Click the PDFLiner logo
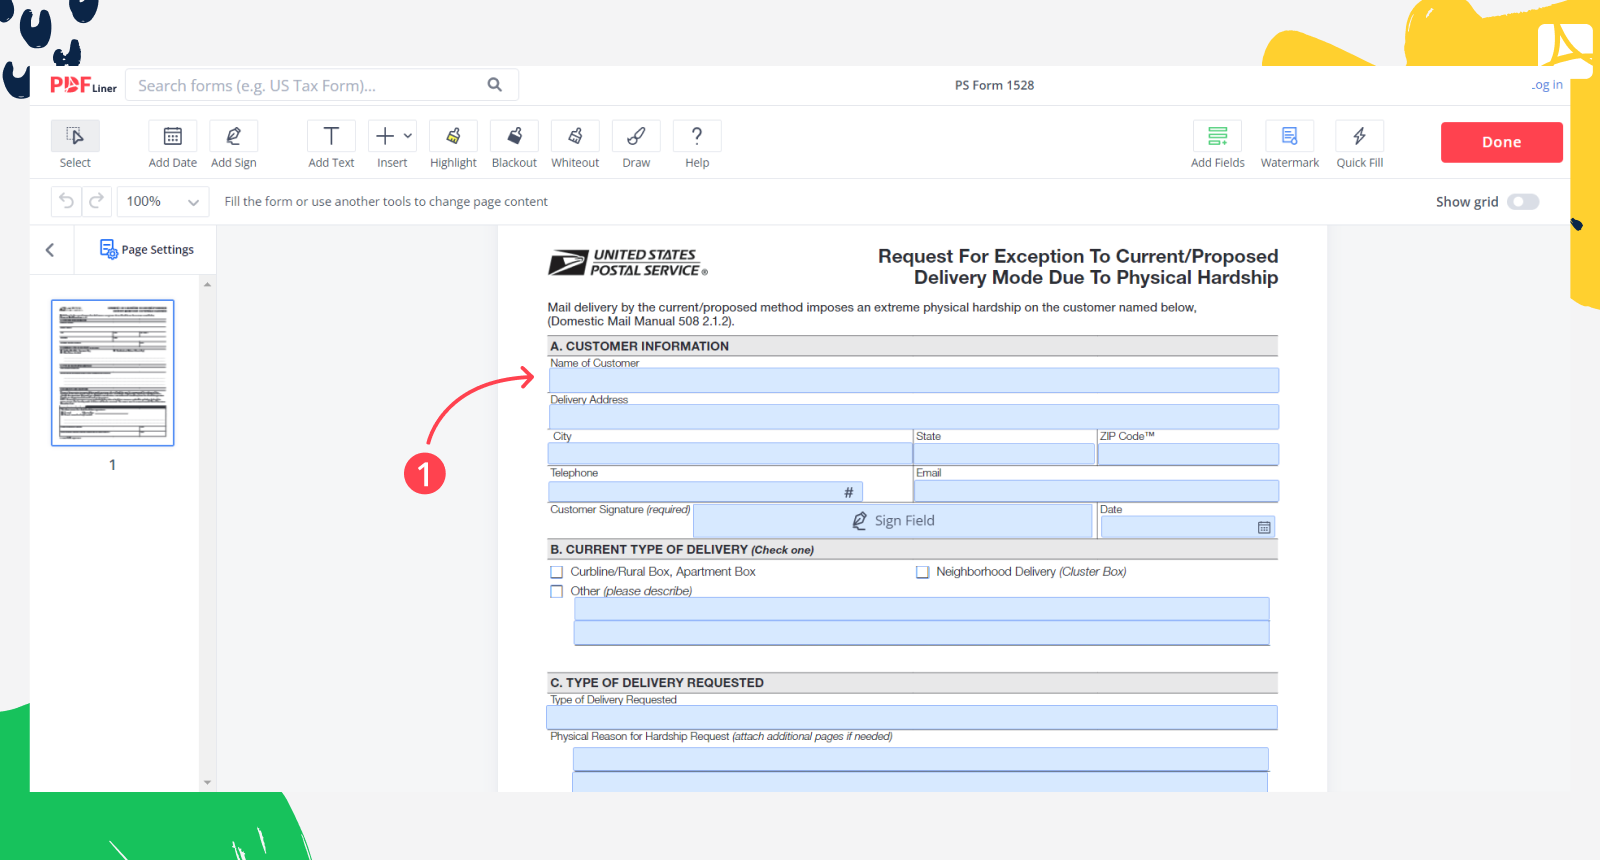Image resolution: width=1600 pixels, height=860 pixels. click(x=84, y=85)
